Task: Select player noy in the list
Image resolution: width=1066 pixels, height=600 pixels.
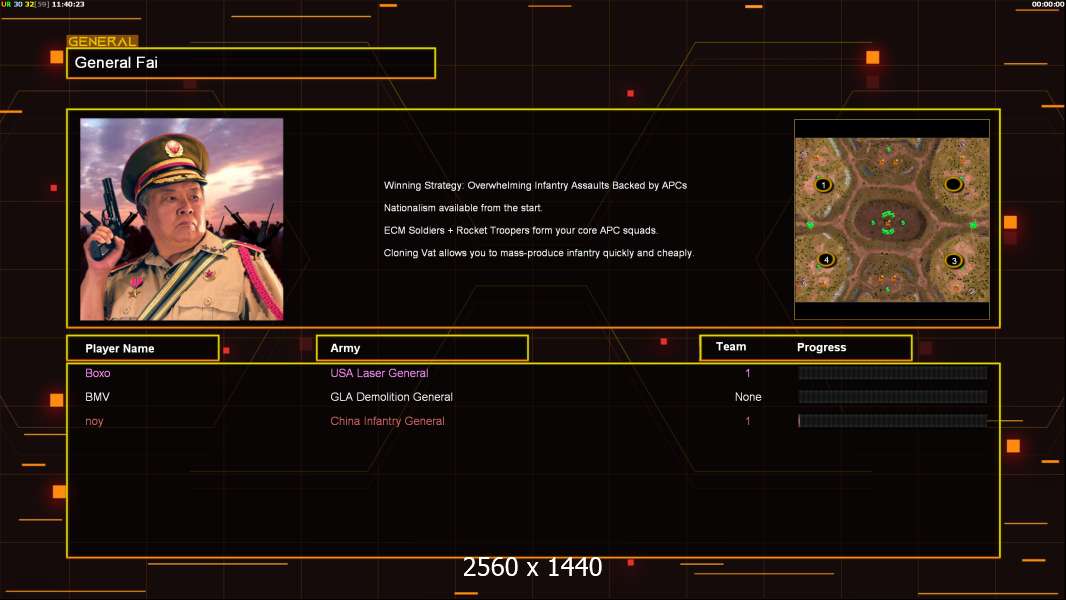Action: (x=94, y=421)
